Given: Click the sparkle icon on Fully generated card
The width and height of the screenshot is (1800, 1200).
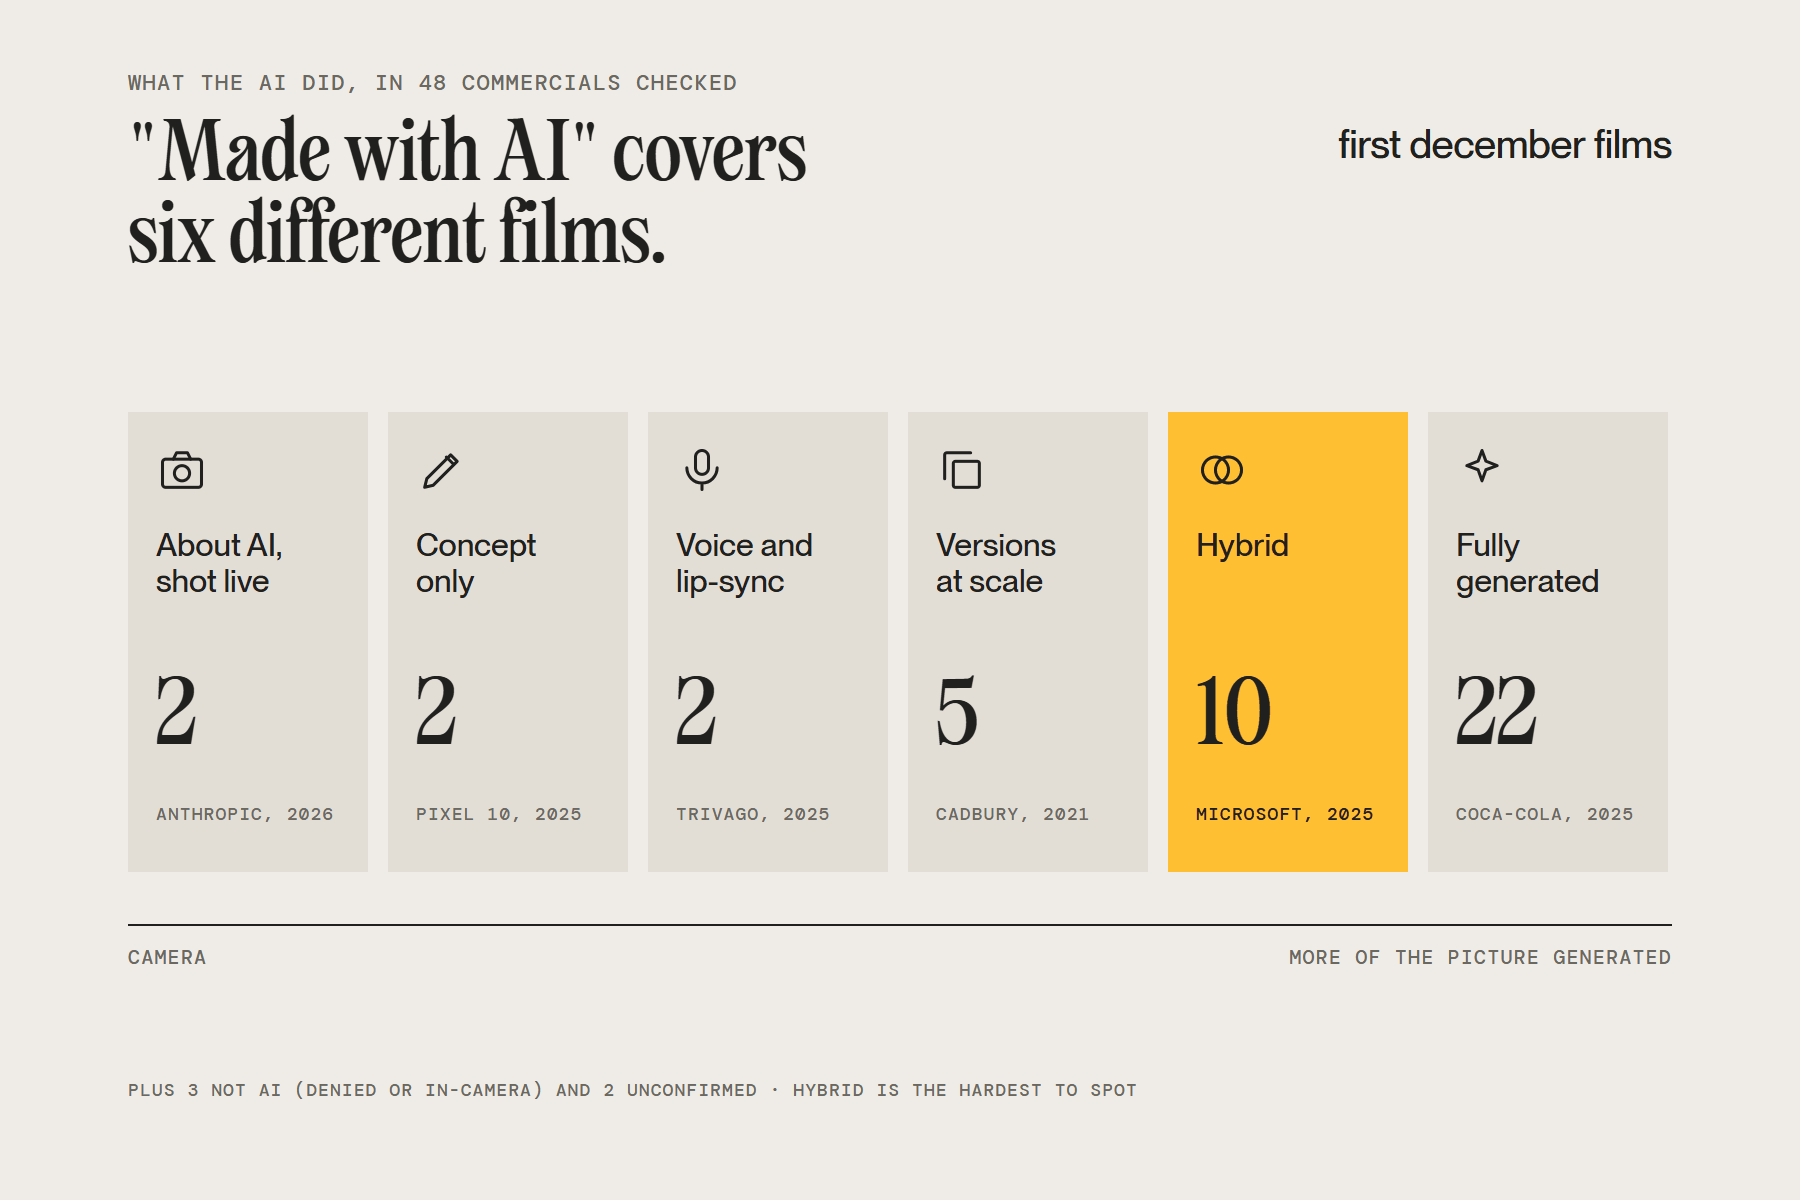Looking at the screenshot, I should (1482, 466).
